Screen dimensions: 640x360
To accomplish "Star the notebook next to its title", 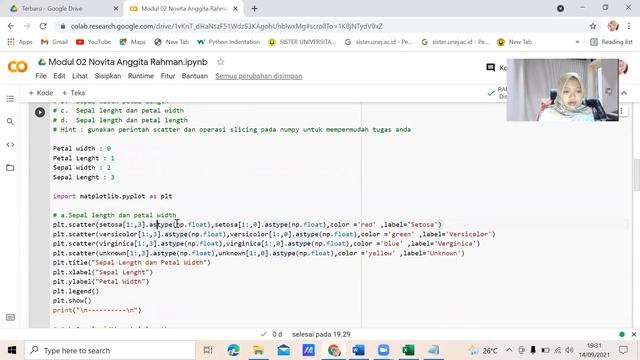I will click(220, 62).
